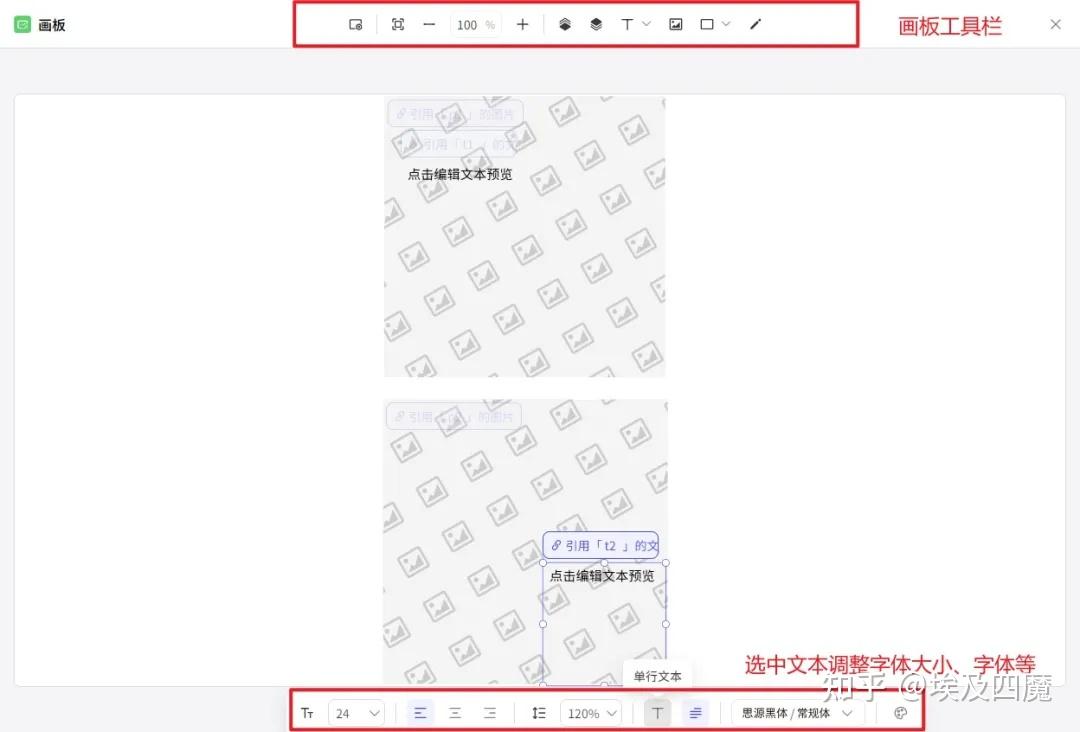Screen dimensions: 1080x732
Task: Select the pen drawing tool
Action: (x=756, y=25)
